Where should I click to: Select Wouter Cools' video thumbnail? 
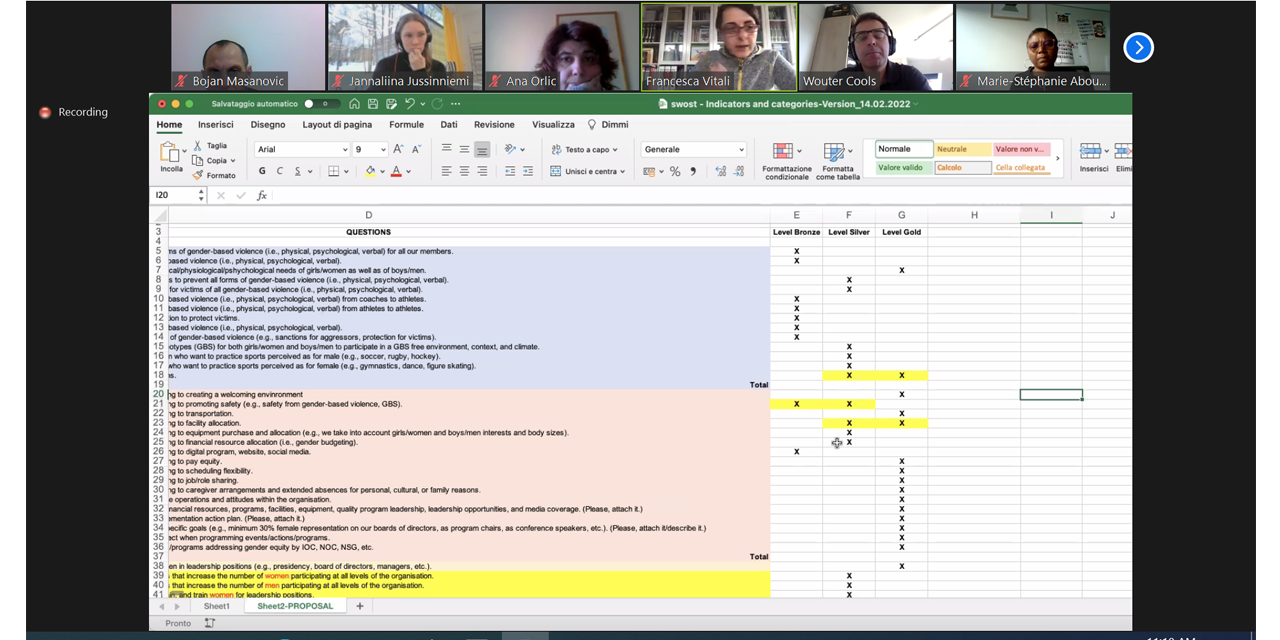(x=876, y=47)
